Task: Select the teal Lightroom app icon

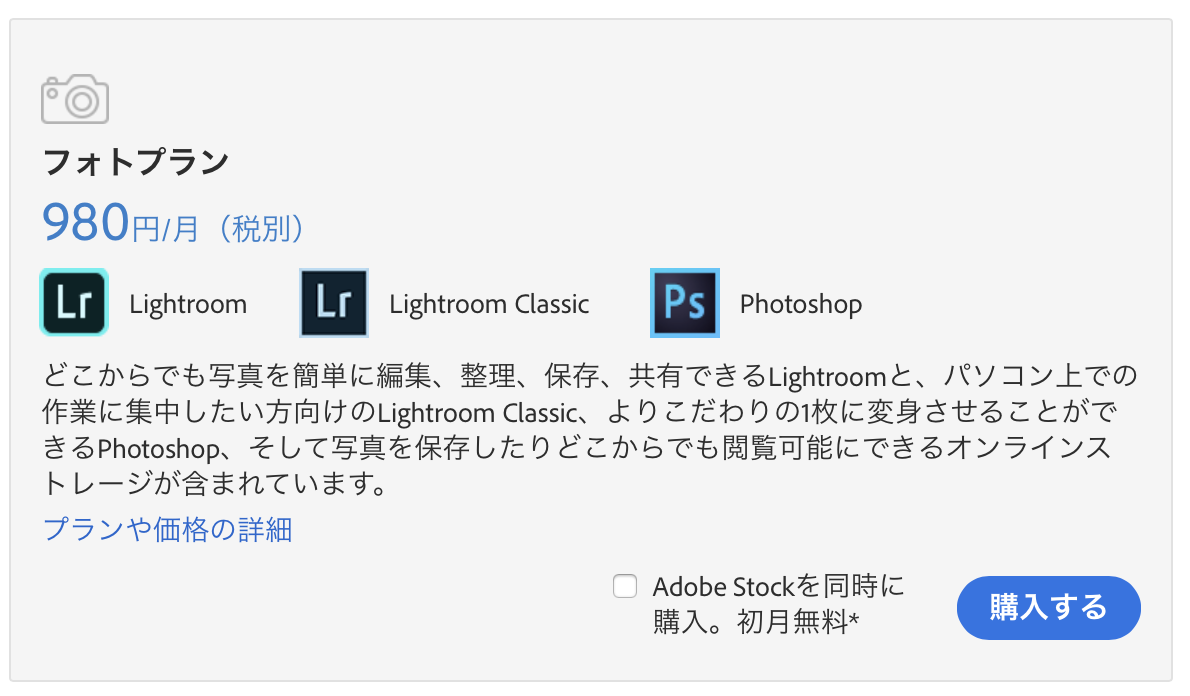Action: click(x=74, y=302)
